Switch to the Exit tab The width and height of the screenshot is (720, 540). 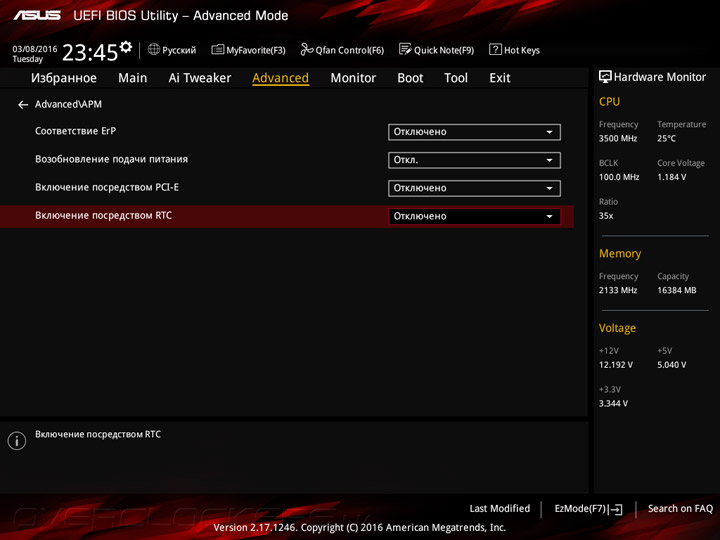tap(500, 78)
